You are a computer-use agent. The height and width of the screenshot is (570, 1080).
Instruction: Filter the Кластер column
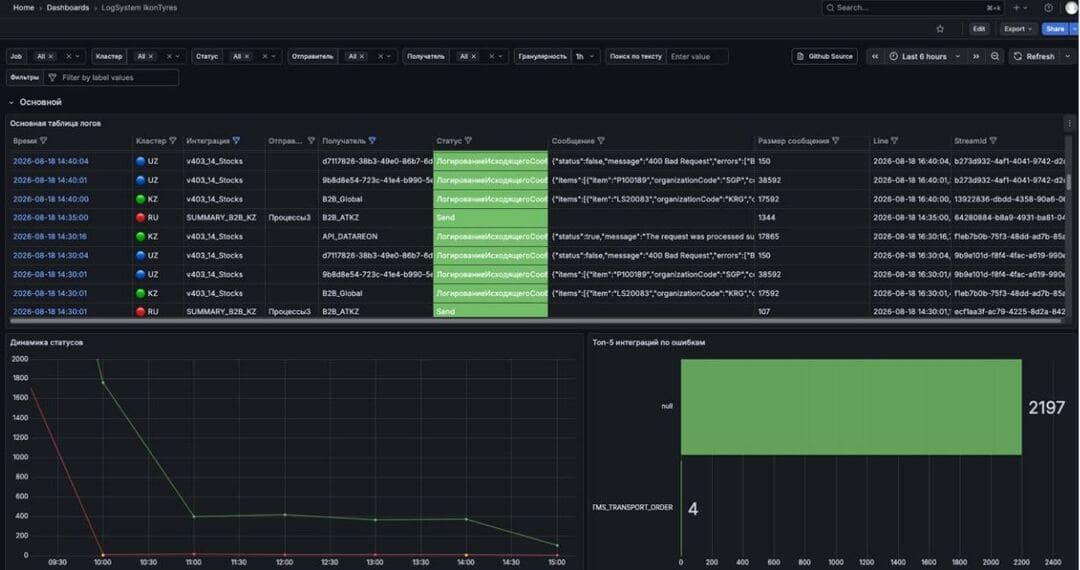point(172,141)
